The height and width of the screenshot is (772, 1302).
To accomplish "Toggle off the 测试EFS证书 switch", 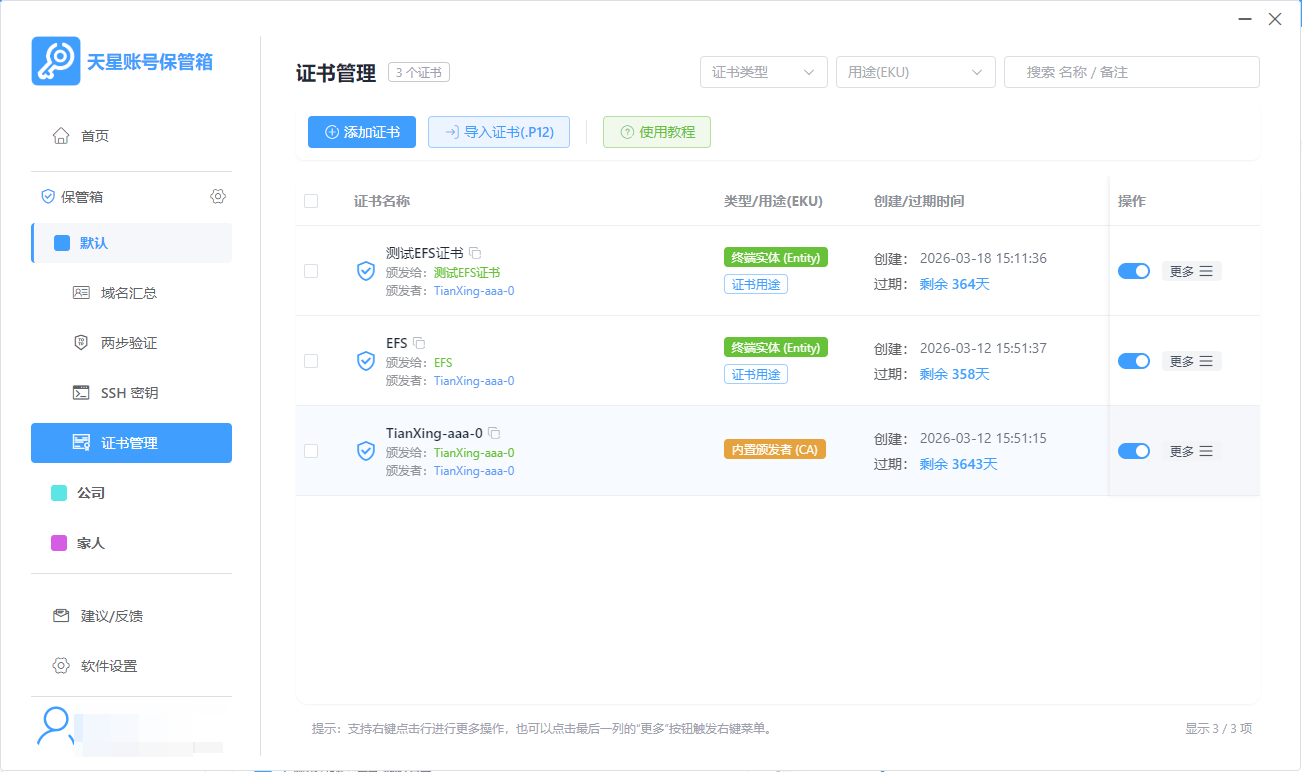I will (1134, 270).
